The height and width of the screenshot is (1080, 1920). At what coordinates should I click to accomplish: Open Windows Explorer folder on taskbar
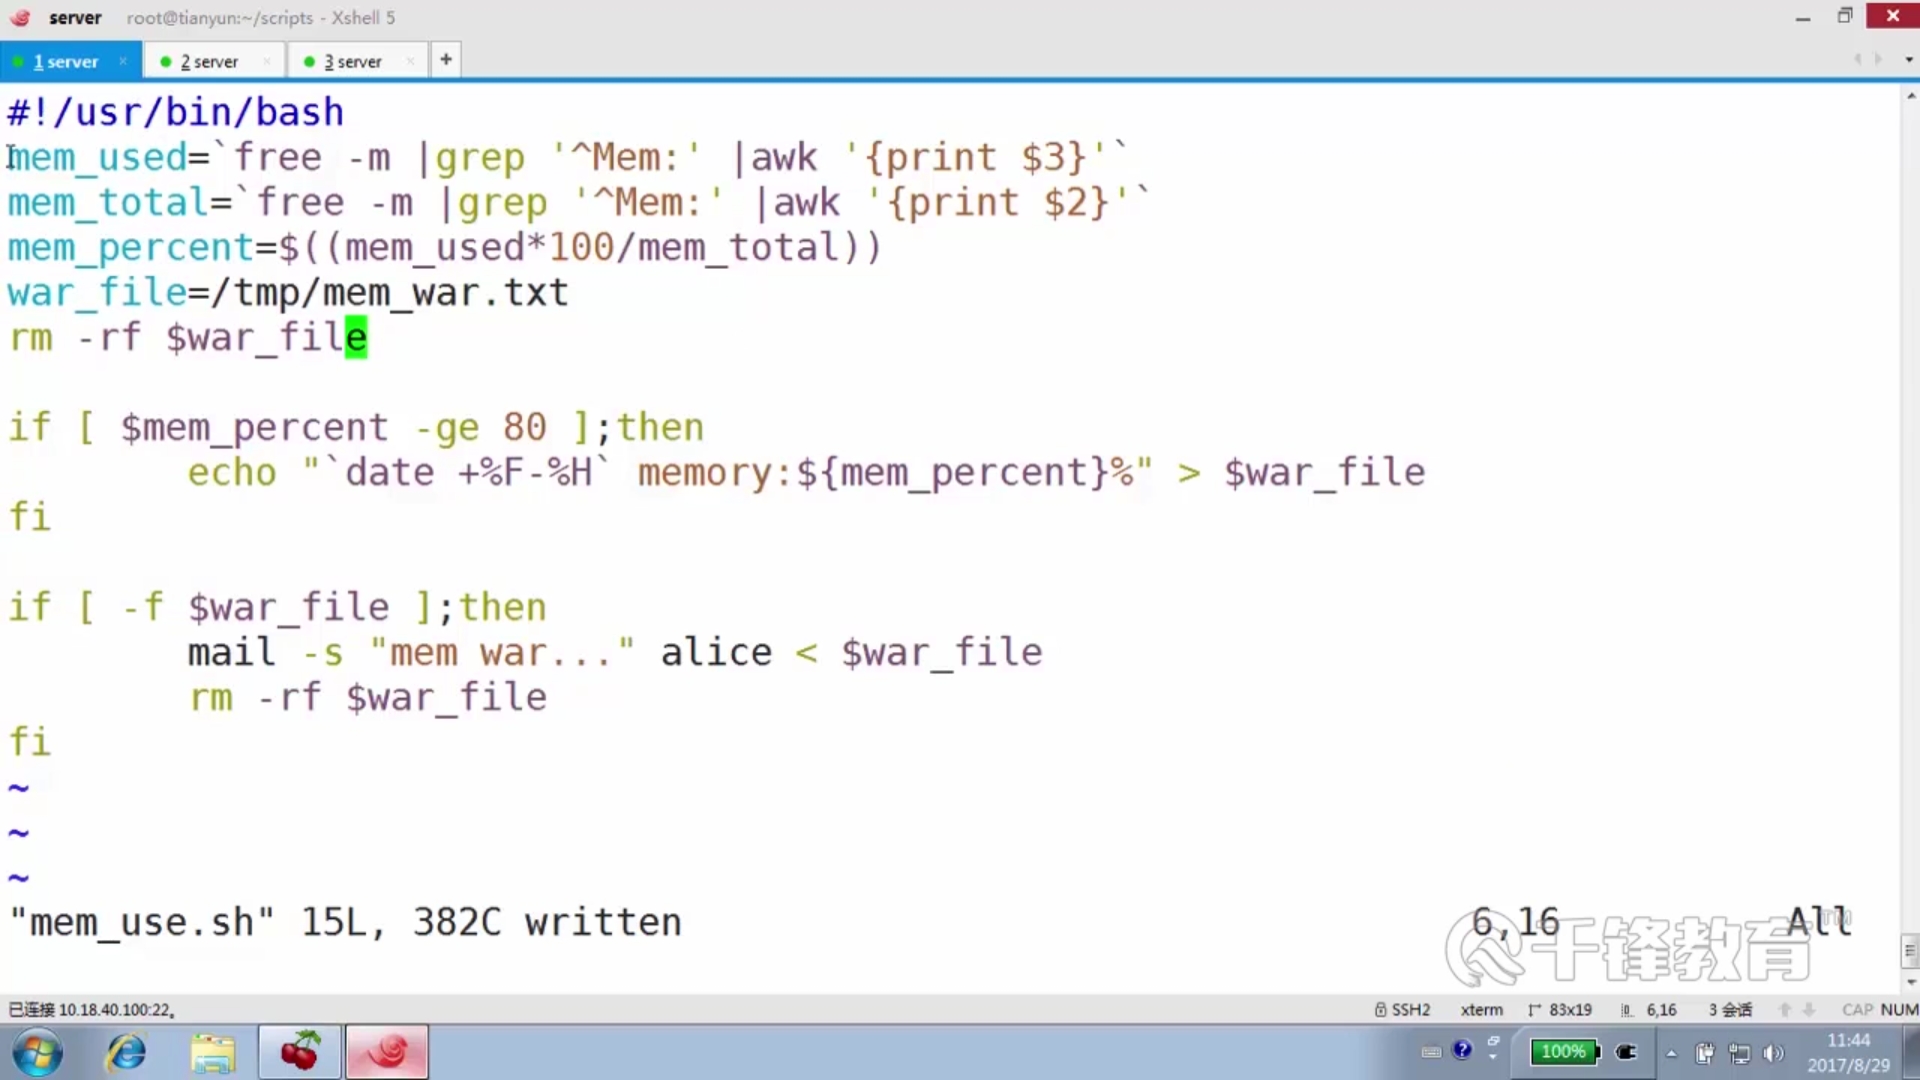point(212,1052)
